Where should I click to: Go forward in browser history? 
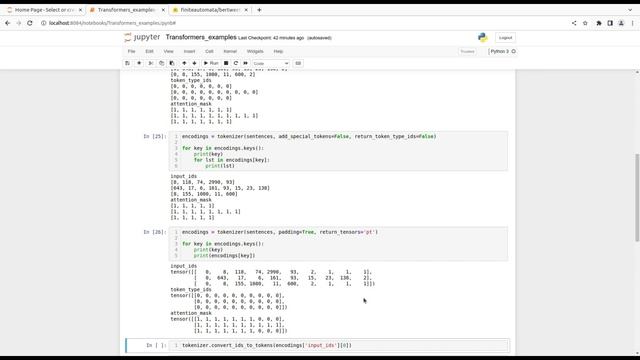click(19, 23)
